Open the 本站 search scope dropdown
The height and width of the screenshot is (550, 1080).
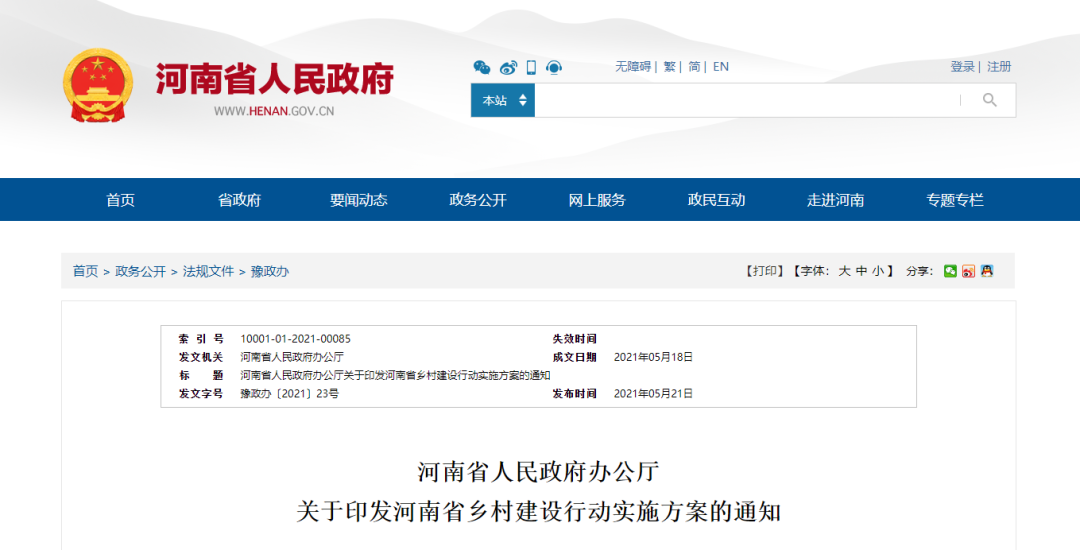503,101
